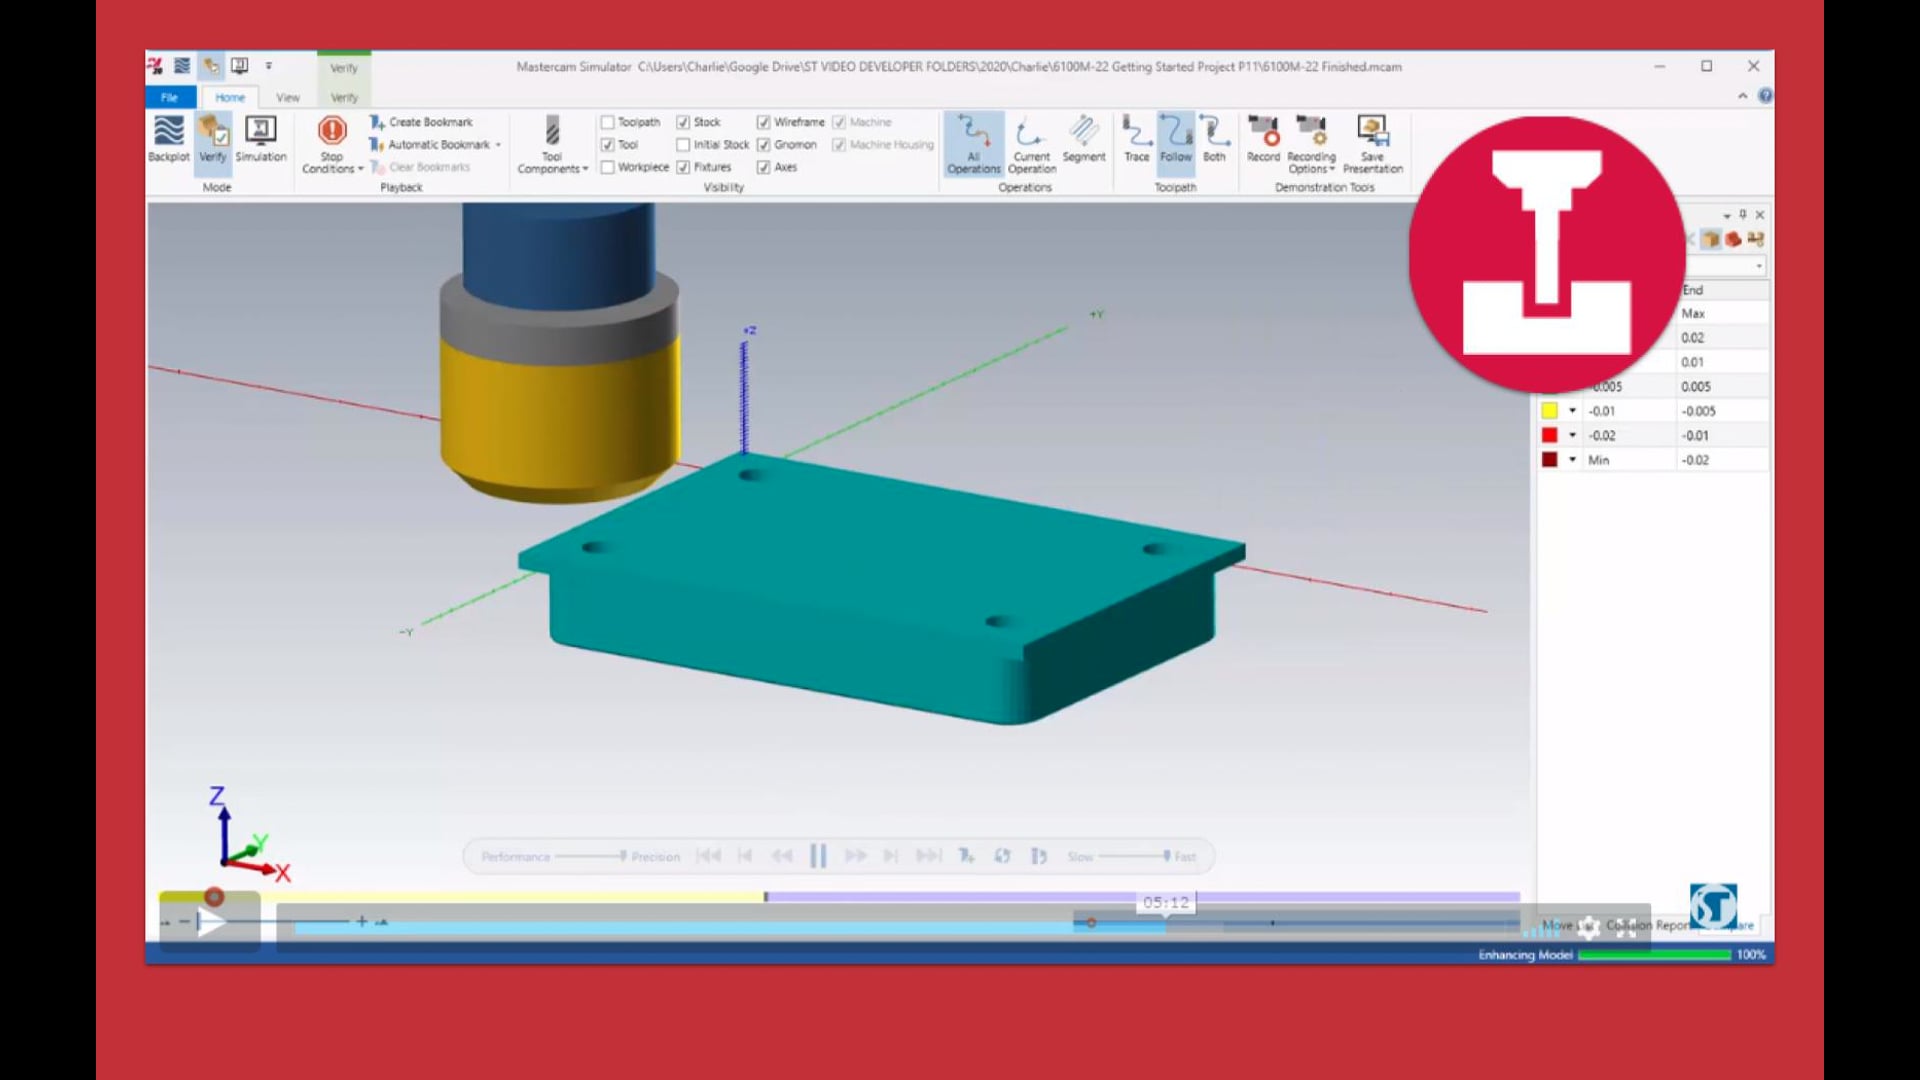
Task: Click the playback bar bookmark icon
Action: pos(966,856)
